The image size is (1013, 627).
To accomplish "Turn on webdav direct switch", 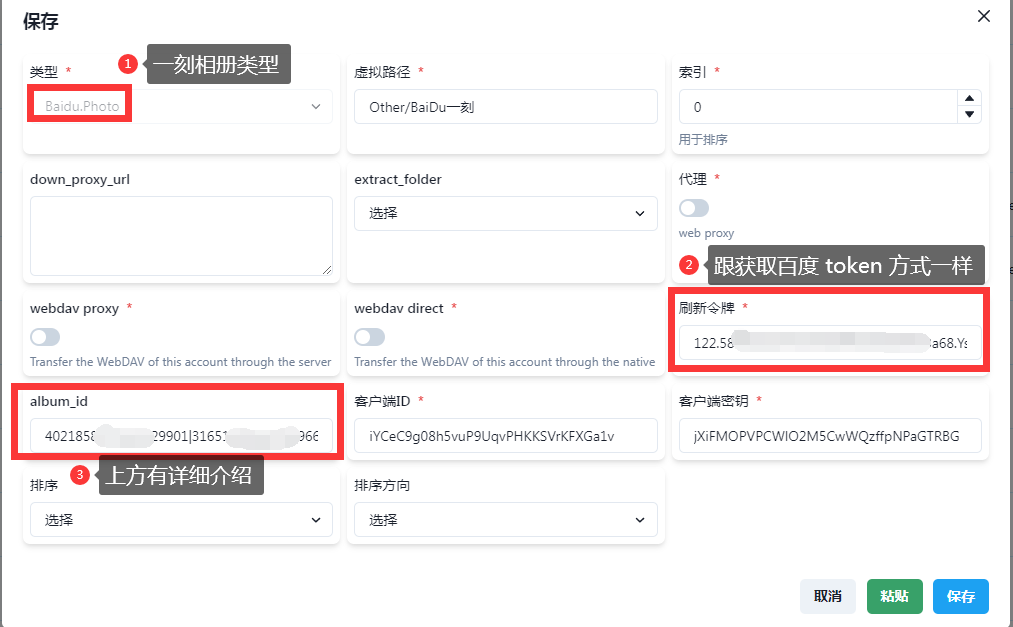I will (x=369, y=337).
